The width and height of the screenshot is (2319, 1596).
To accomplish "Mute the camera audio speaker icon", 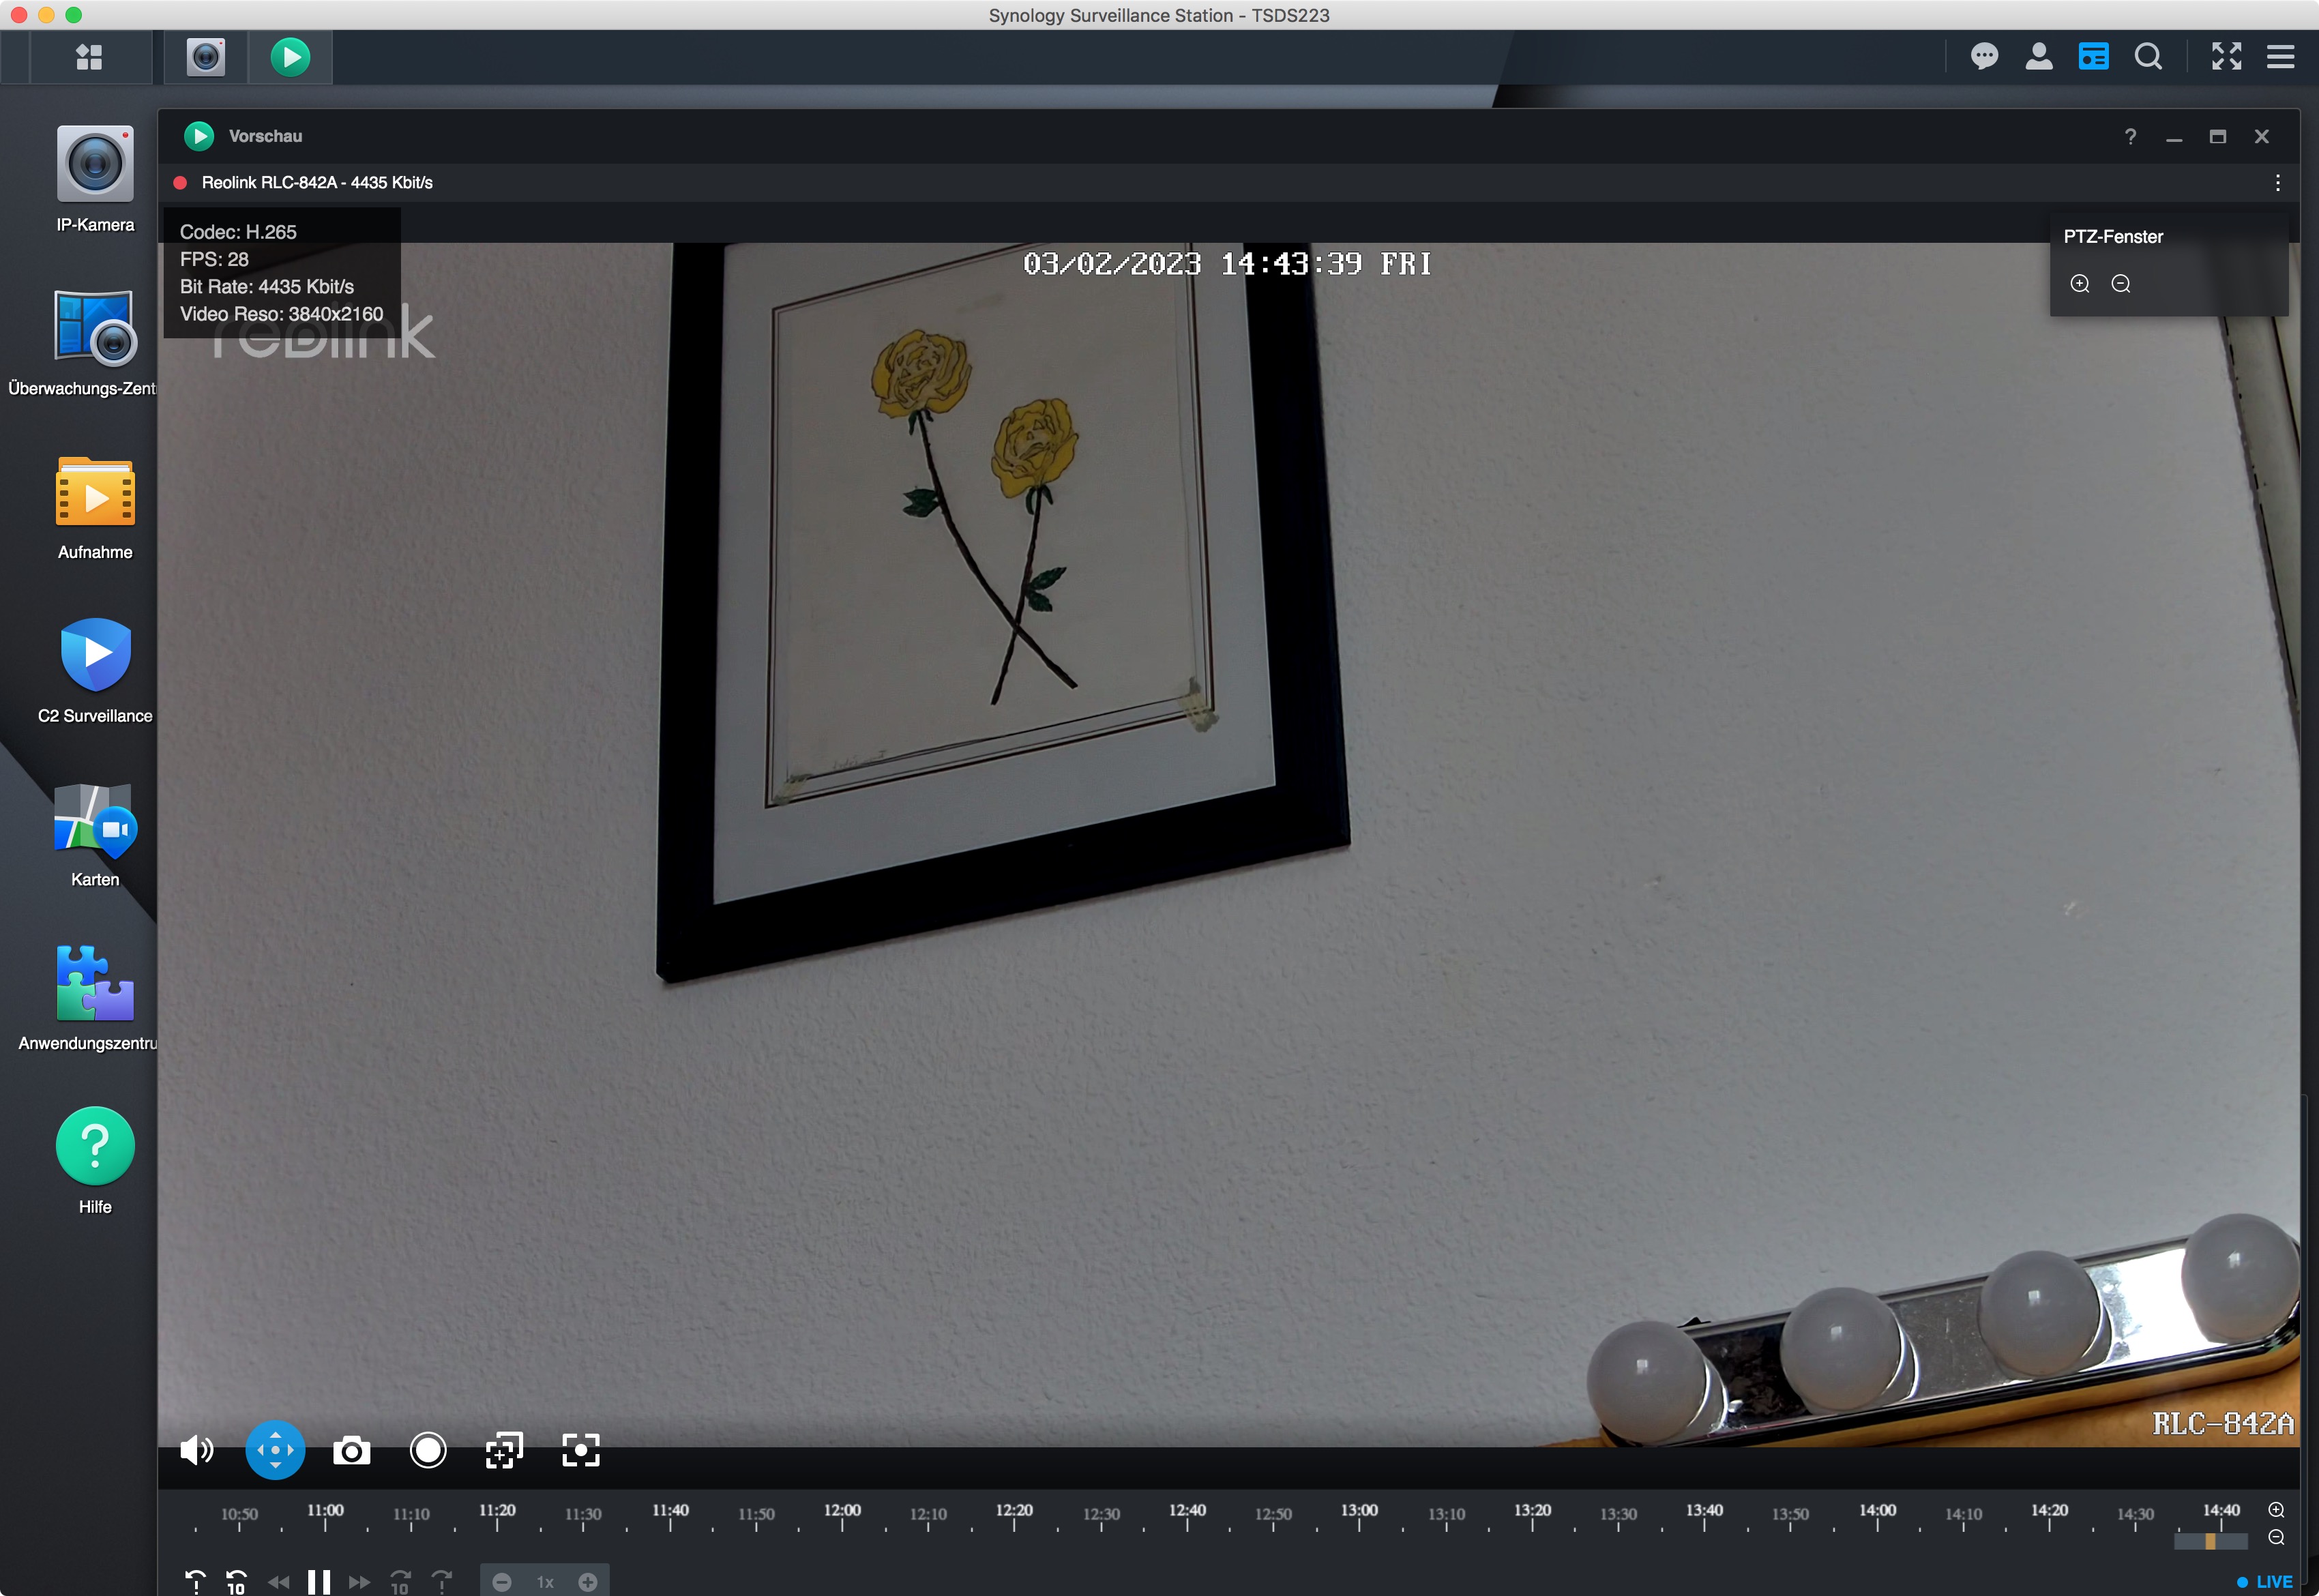I will pos(196,1450).
